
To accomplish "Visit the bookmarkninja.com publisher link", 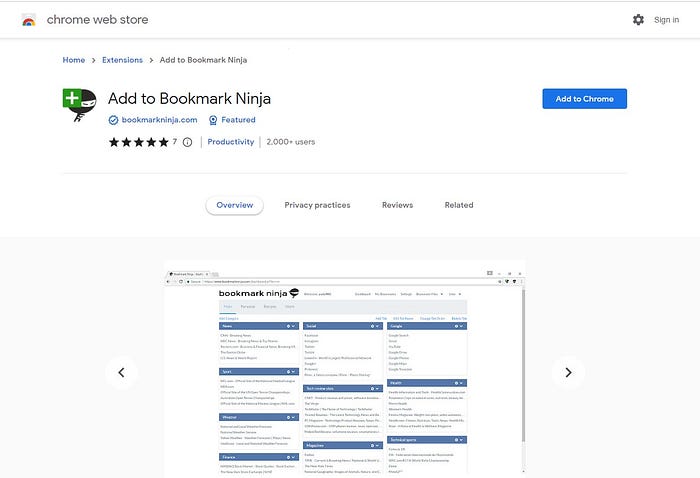I will point(159,120).
